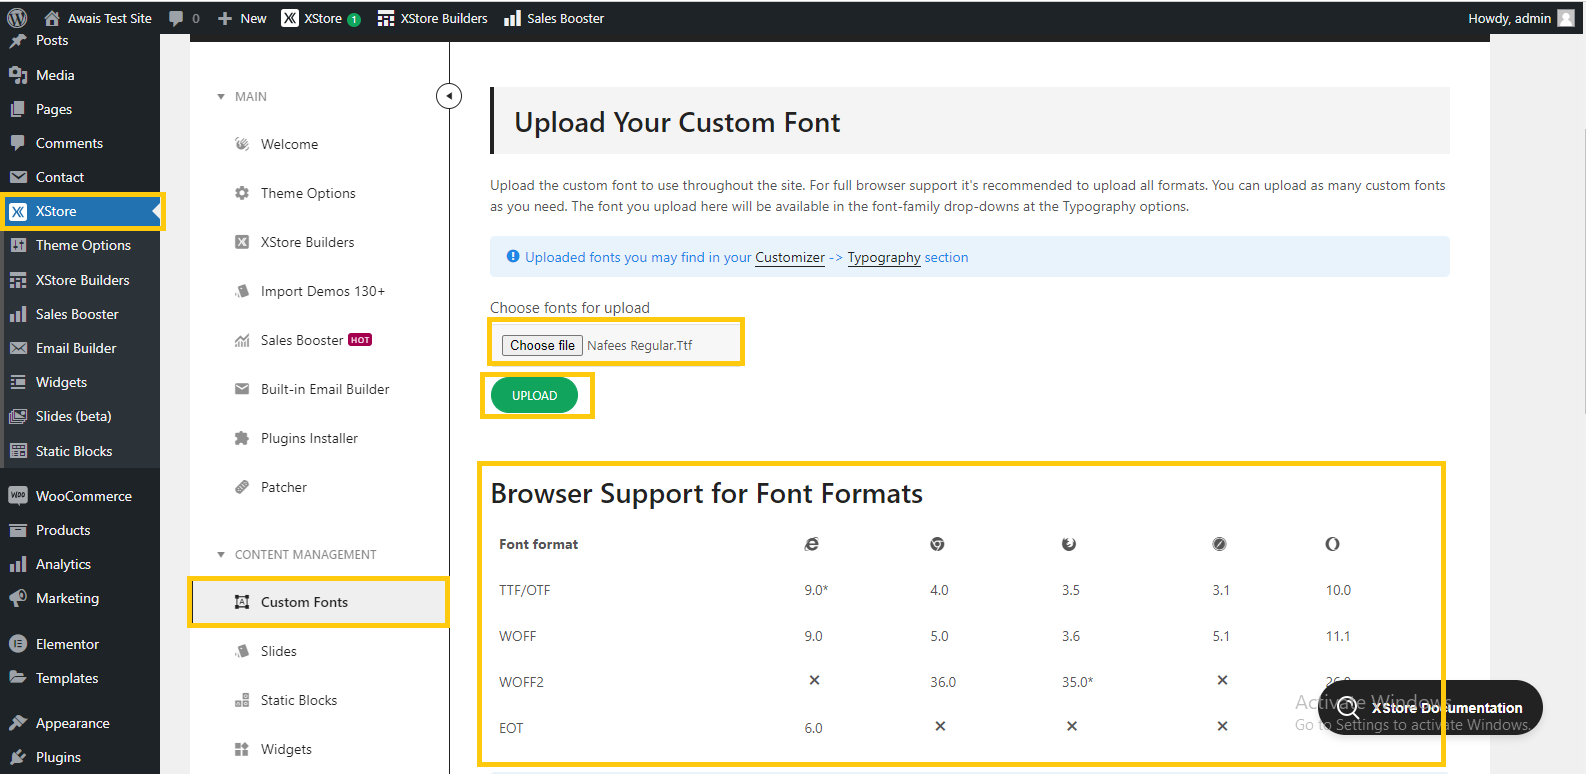
Task: Open XStore Builders grid icon in admin bar
Action: tap(386, 18)
